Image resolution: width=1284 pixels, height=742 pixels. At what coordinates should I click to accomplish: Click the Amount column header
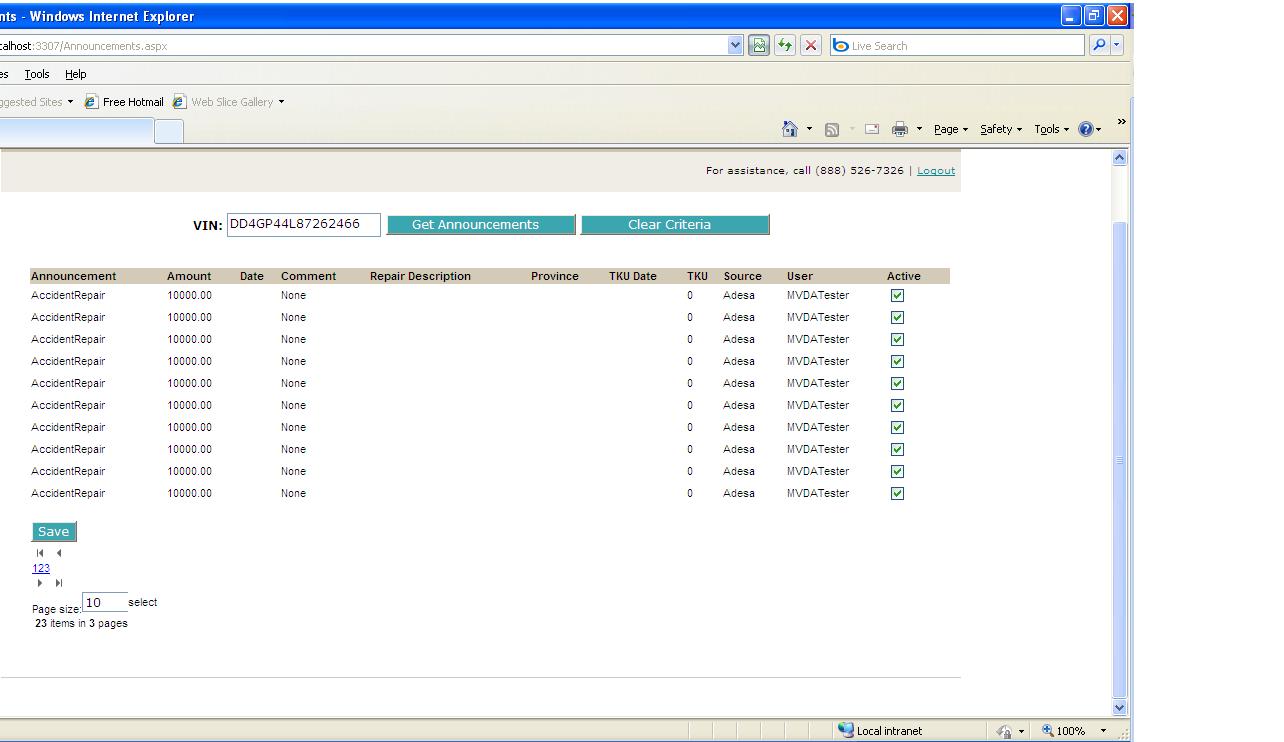point(189,276)
